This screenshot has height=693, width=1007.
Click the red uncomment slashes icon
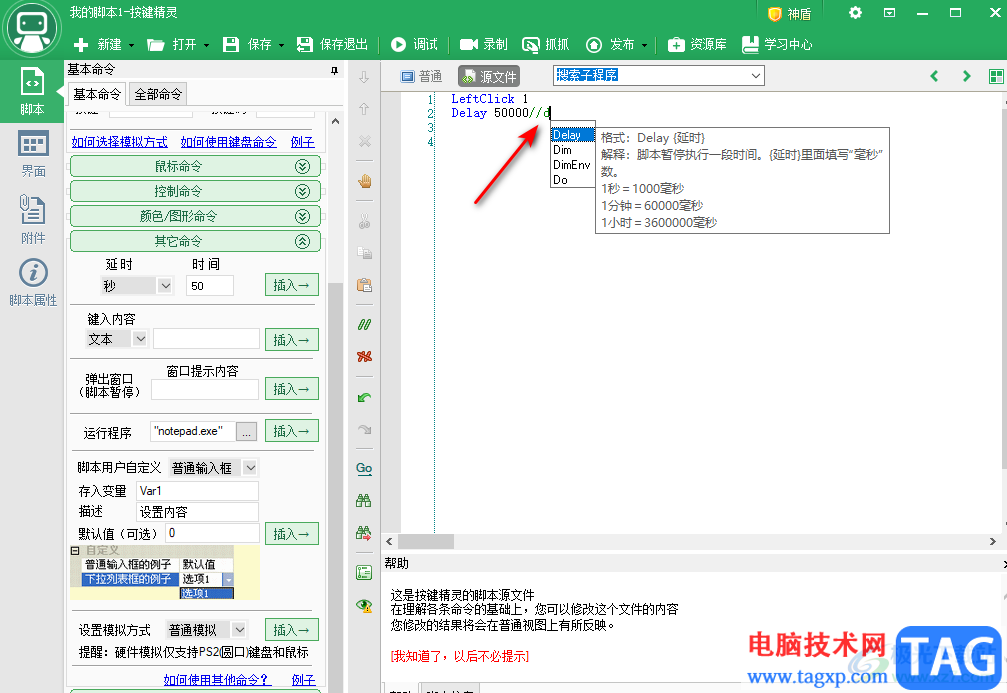point(364,356)
